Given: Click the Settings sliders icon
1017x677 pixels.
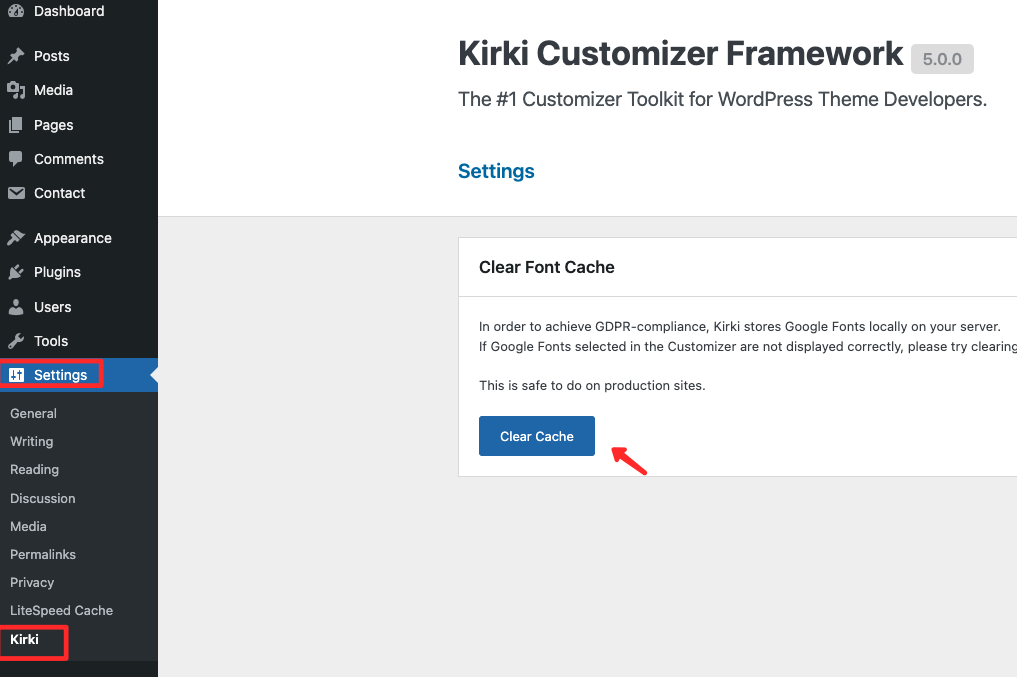Looking at the screenshot, I should [x=16, y=375].
